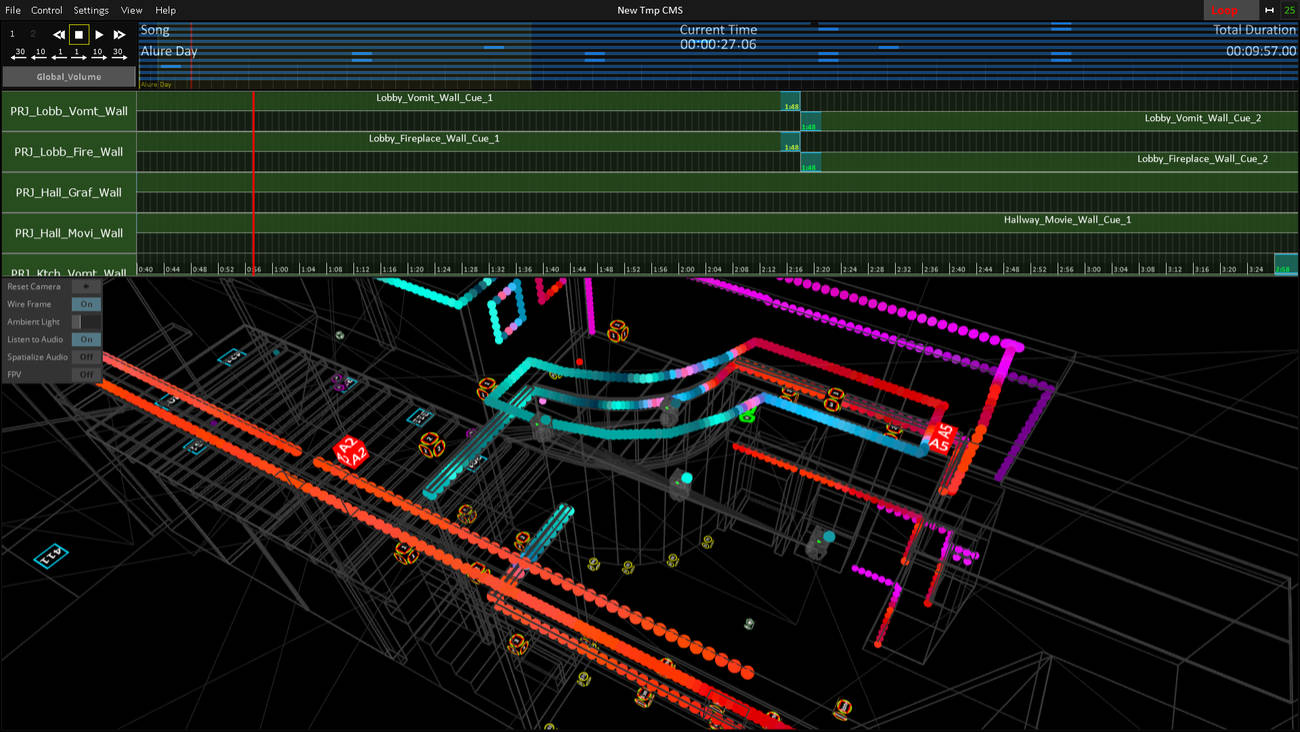The width and height of the screenshot is (1300, 732).
Task: Select the red A5 cube in 3D view
Action: (941, 438)
